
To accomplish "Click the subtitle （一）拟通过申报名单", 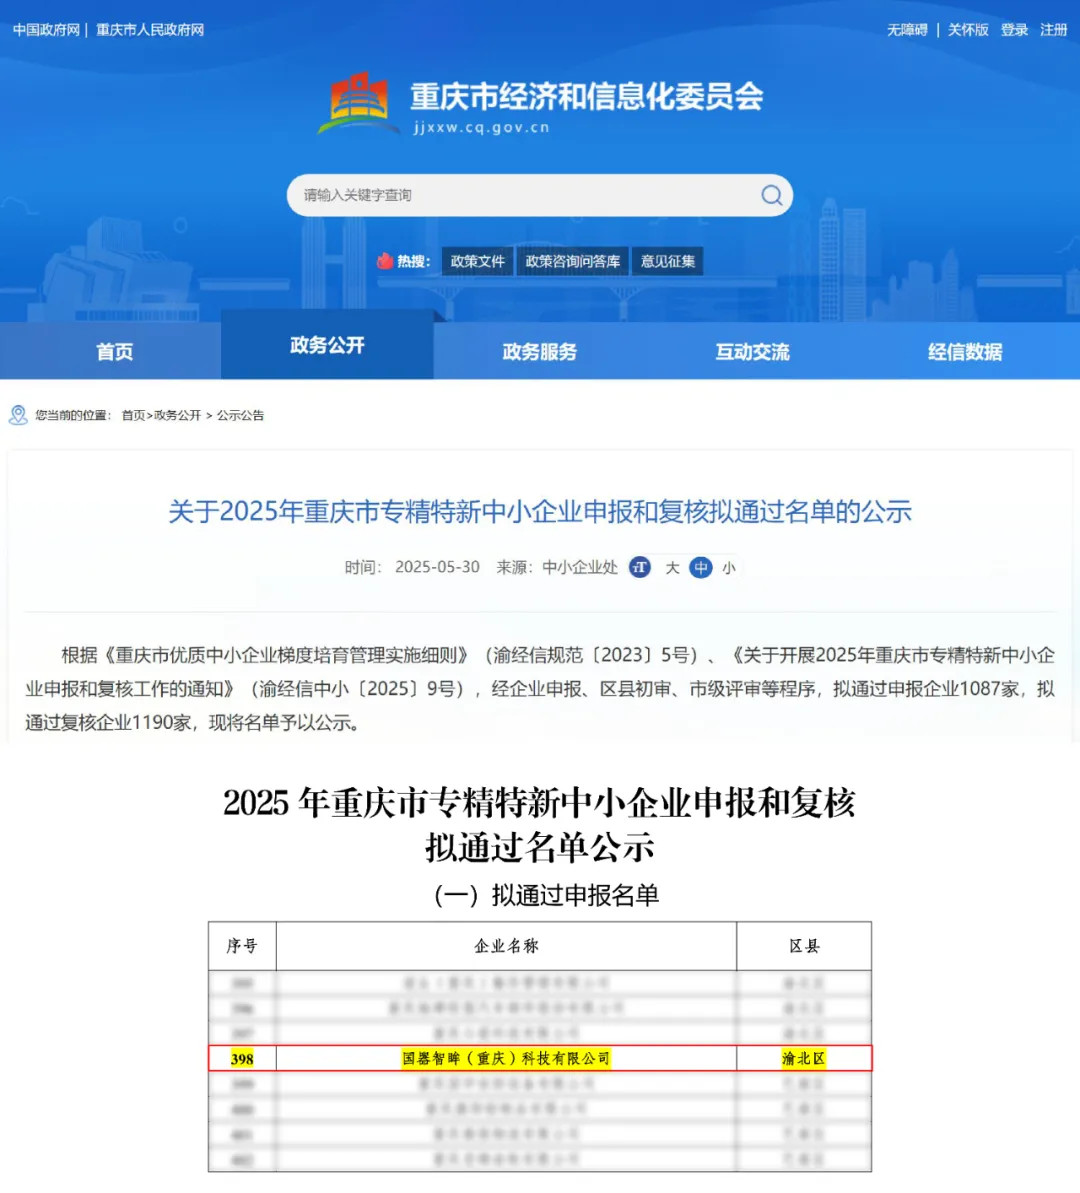I will (546, 896).
